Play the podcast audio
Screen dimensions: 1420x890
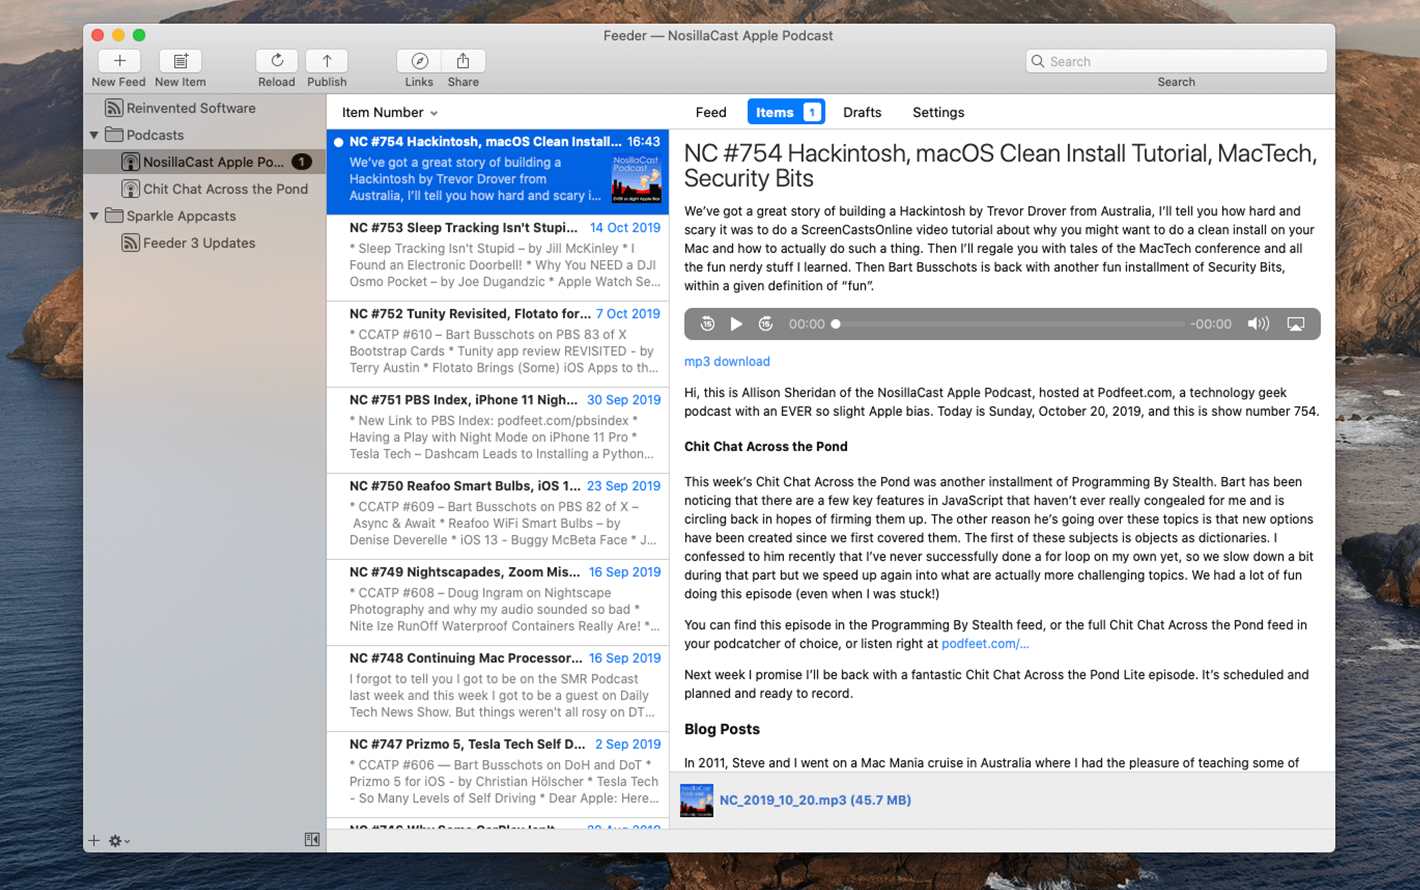pos(737,324)
